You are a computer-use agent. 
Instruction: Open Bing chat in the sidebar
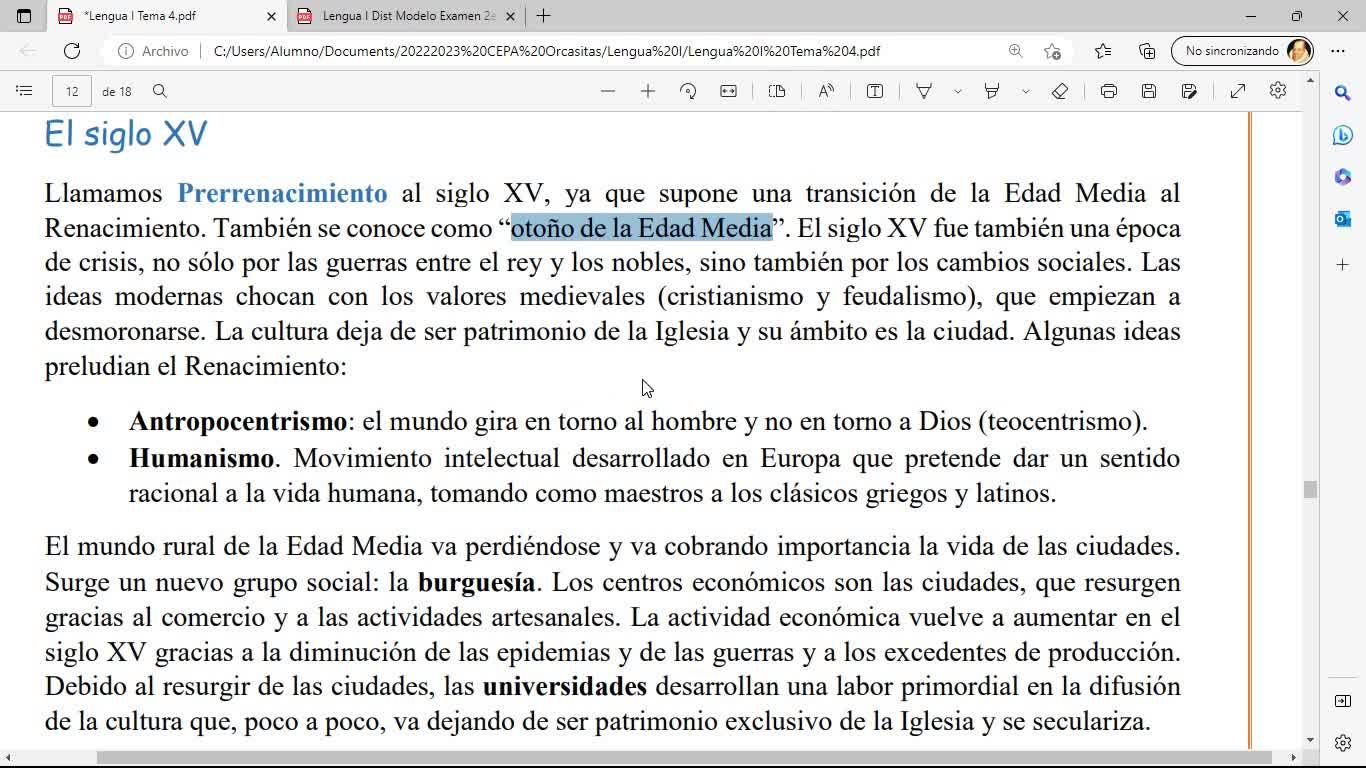pyautogui.click(x=1343, y=135)
